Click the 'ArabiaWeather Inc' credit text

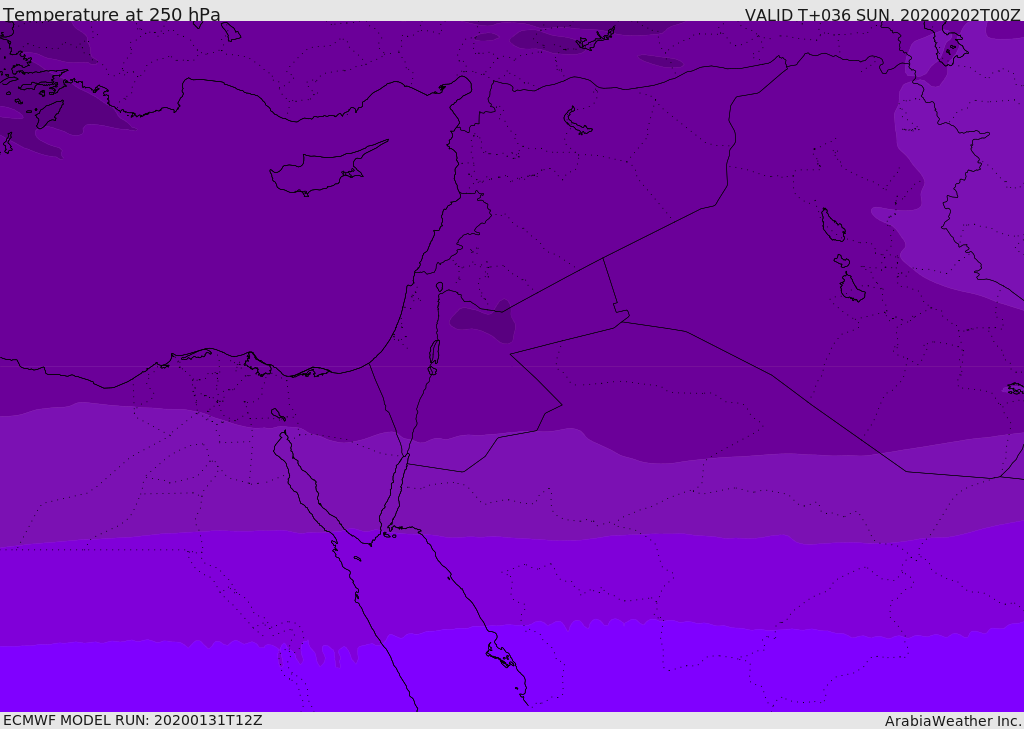(x=952, y=721)
